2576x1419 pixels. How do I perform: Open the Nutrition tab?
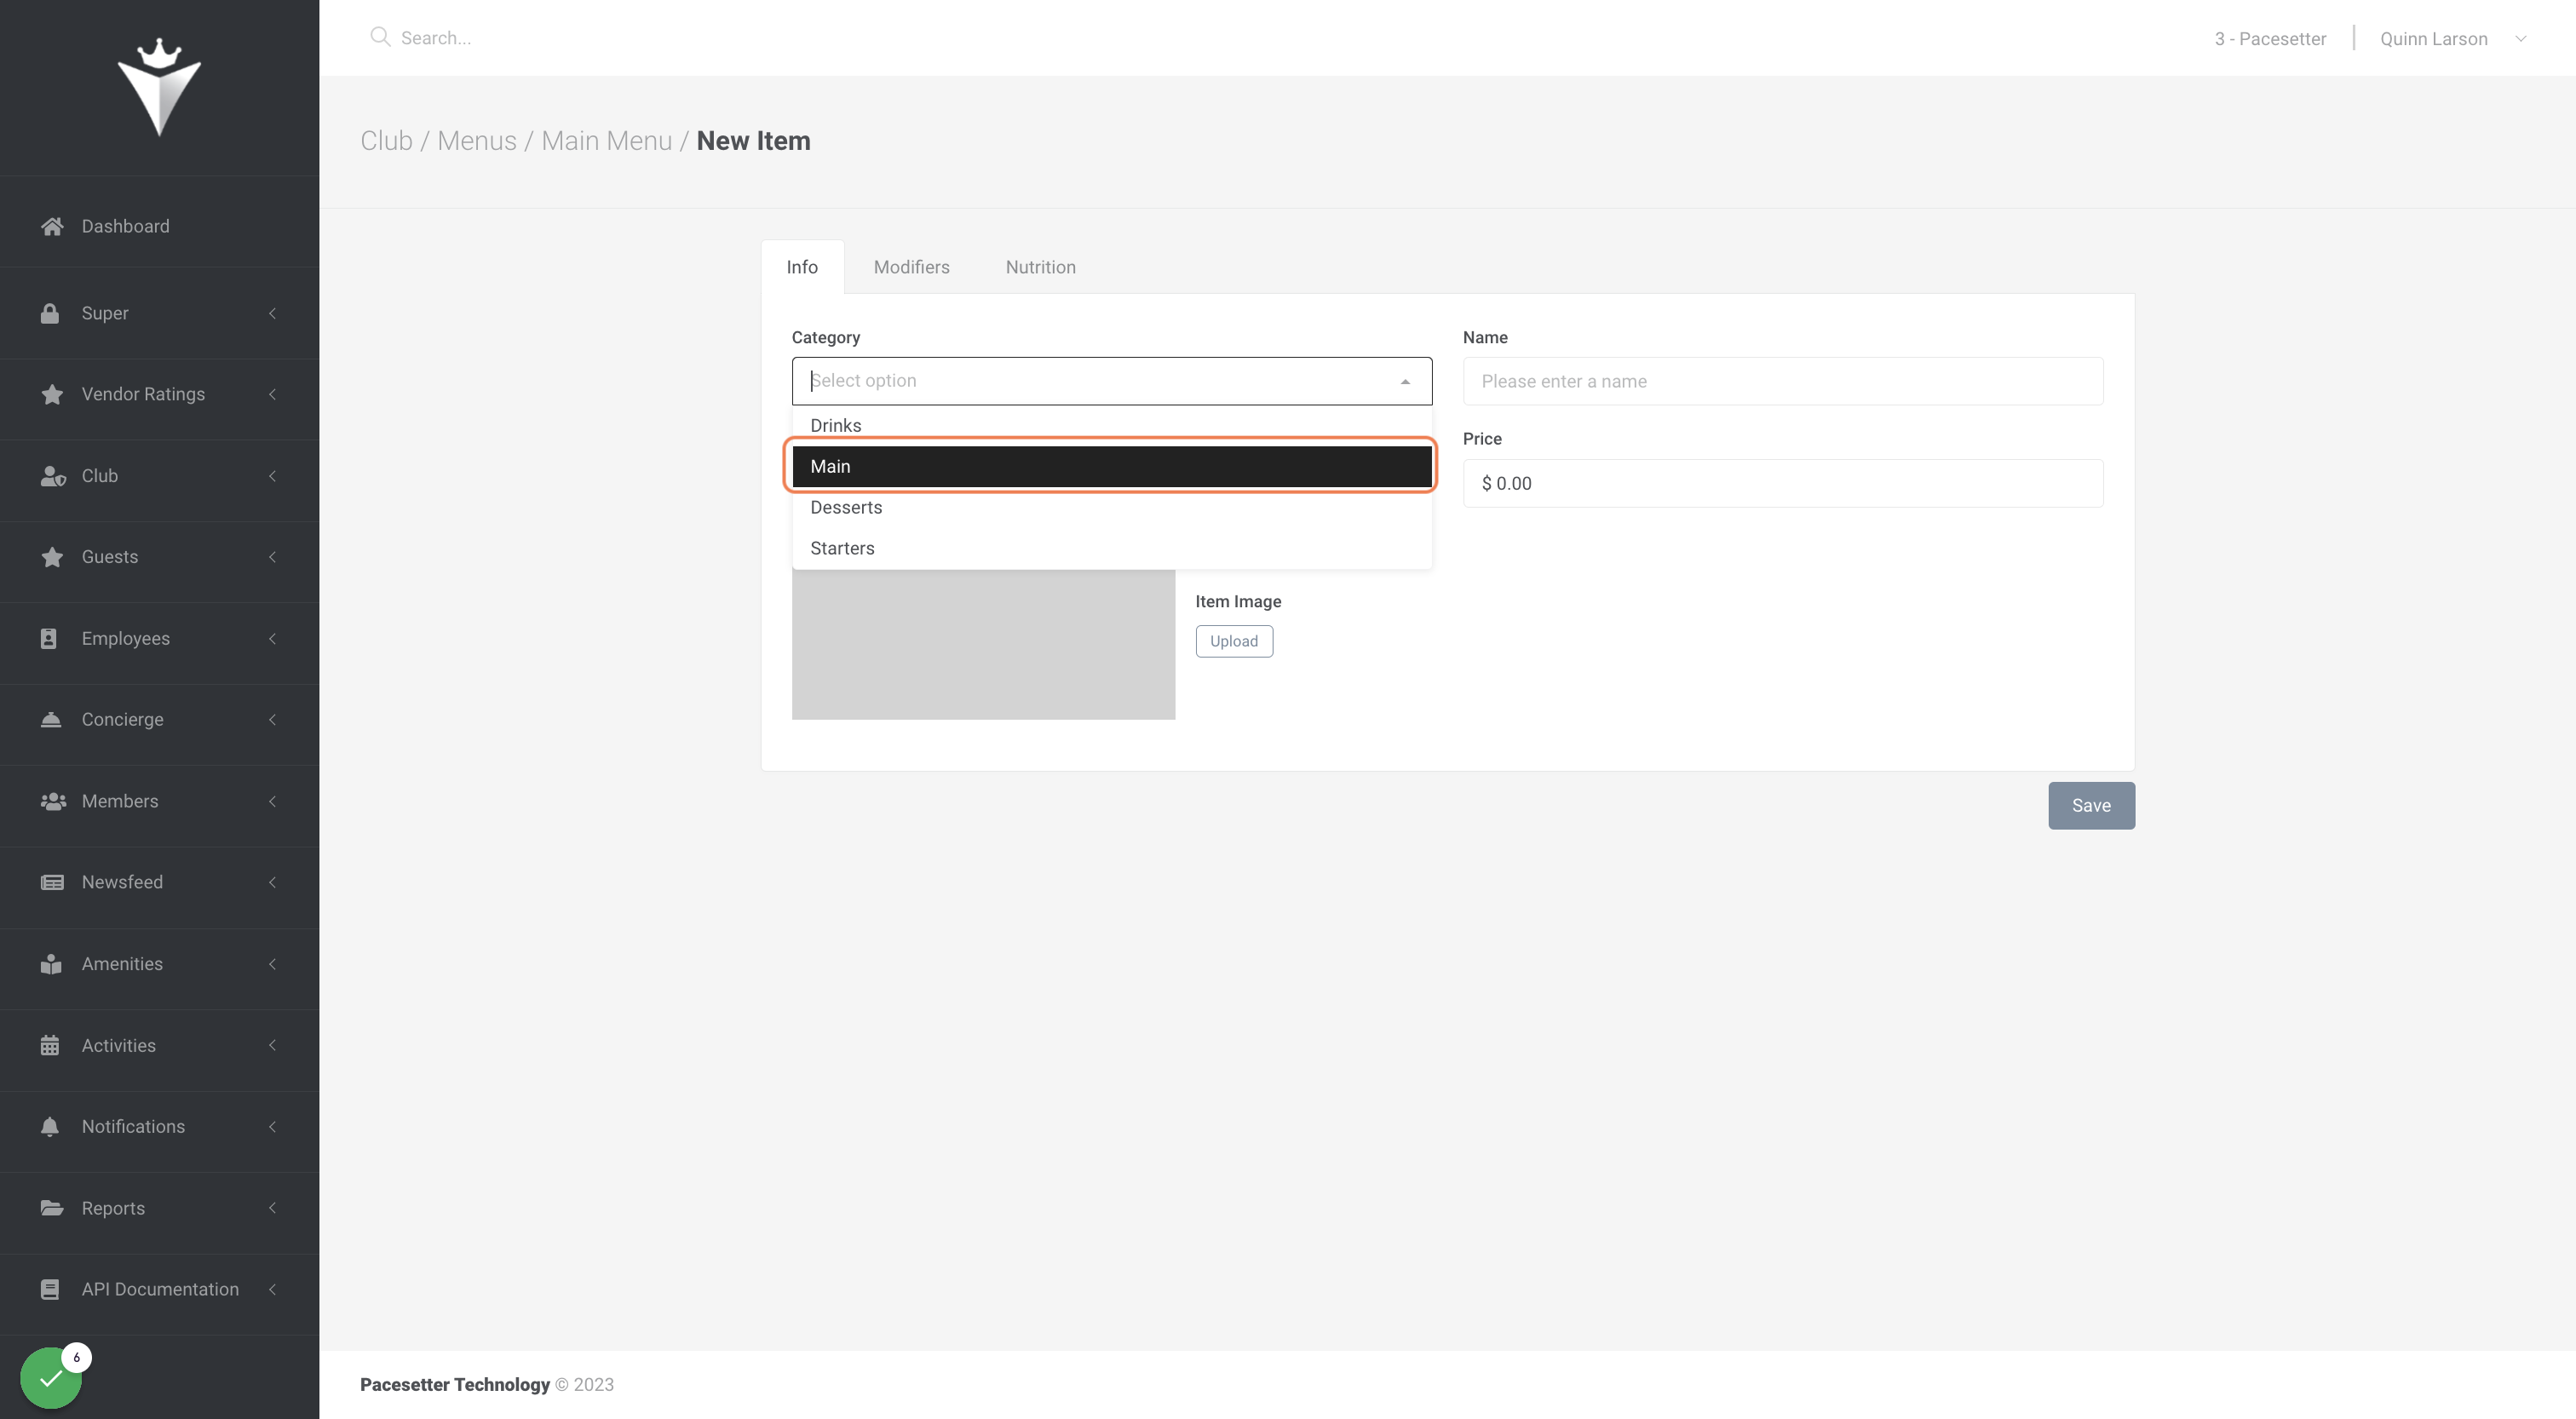1040,268
